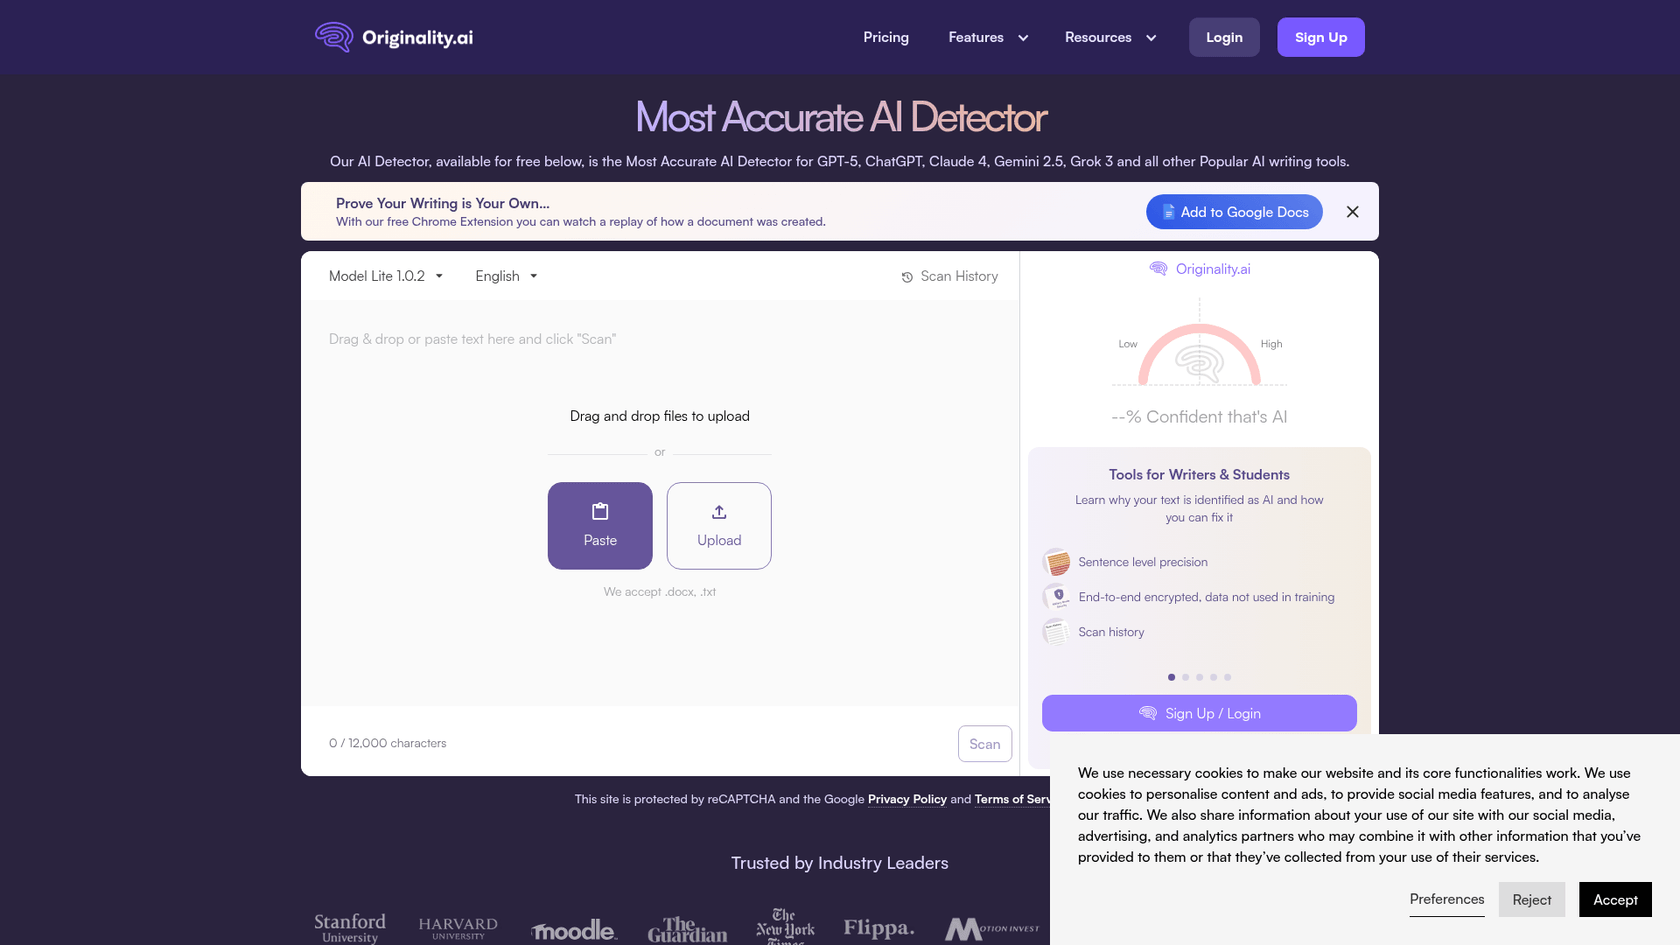
Task: Select the Paste clipboard icon
Action: [600, 511]
